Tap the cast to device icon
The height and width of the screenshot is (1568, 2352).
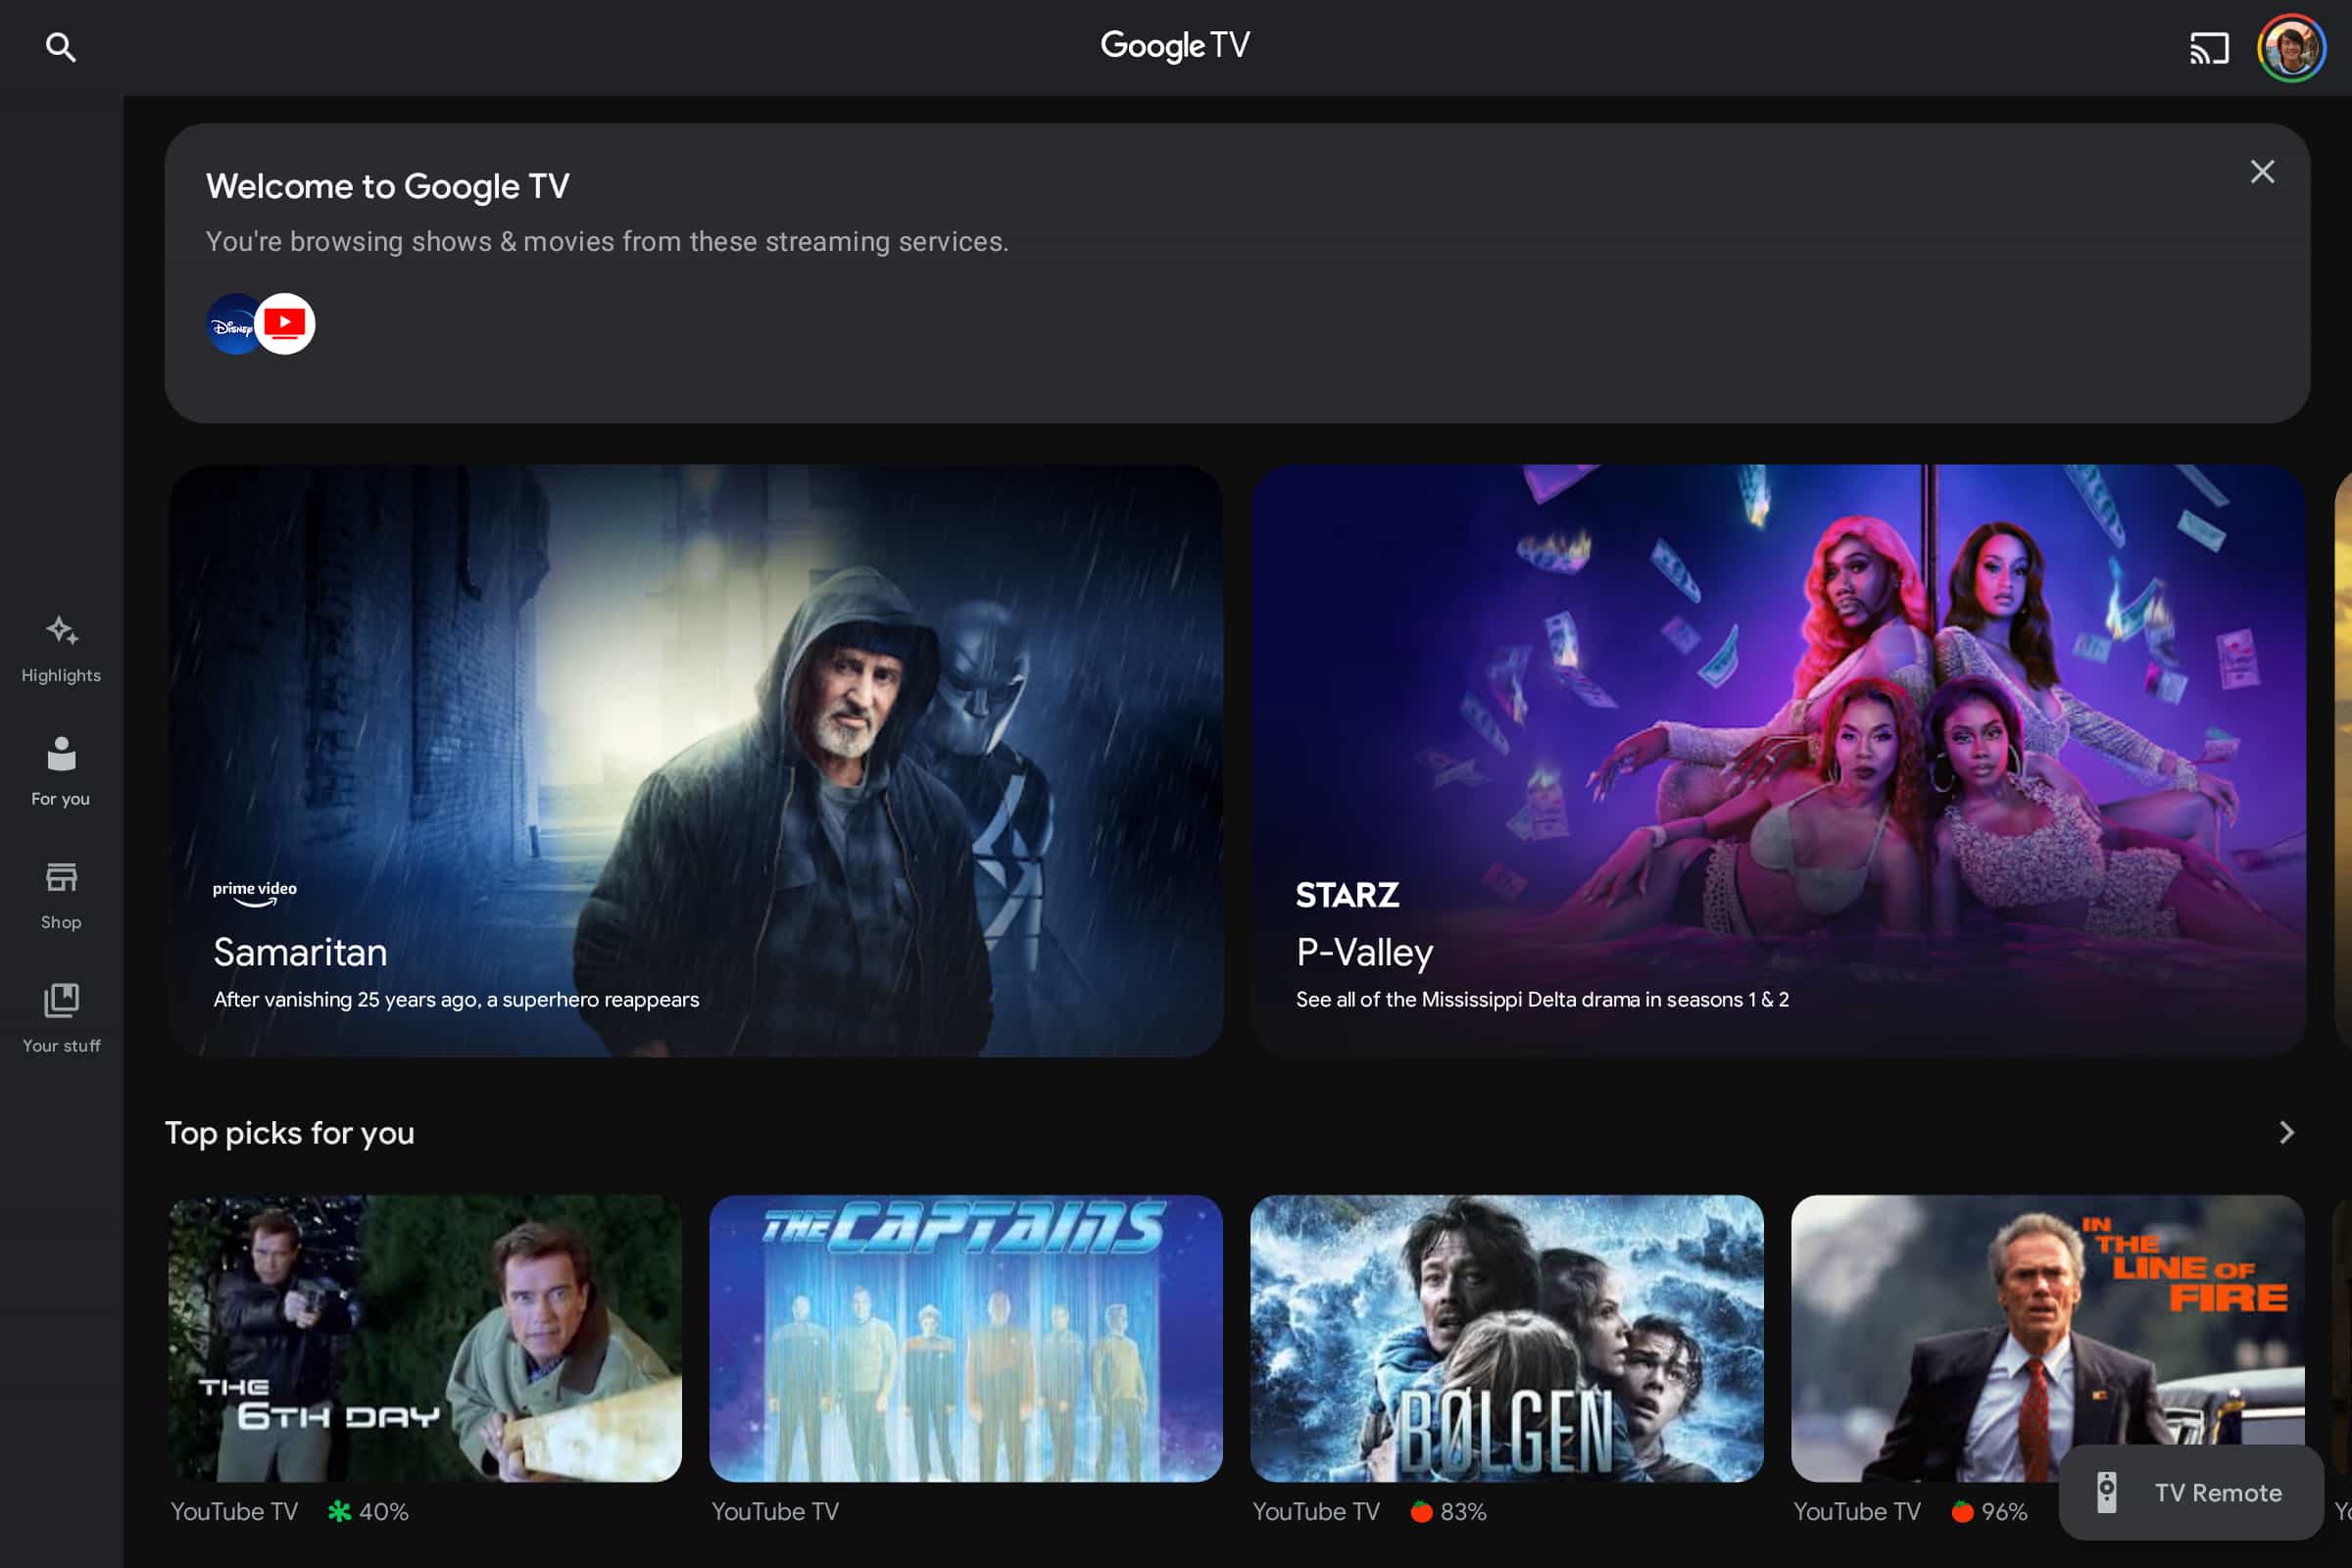click(2208, 47)
